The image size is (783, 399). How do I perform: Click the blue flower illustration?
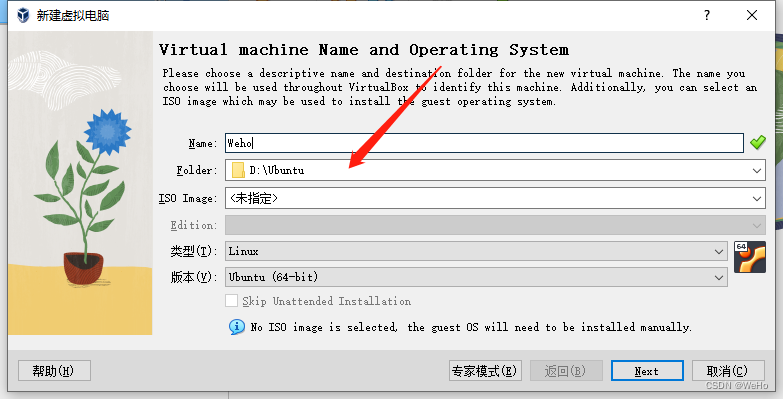pos(108,132)
